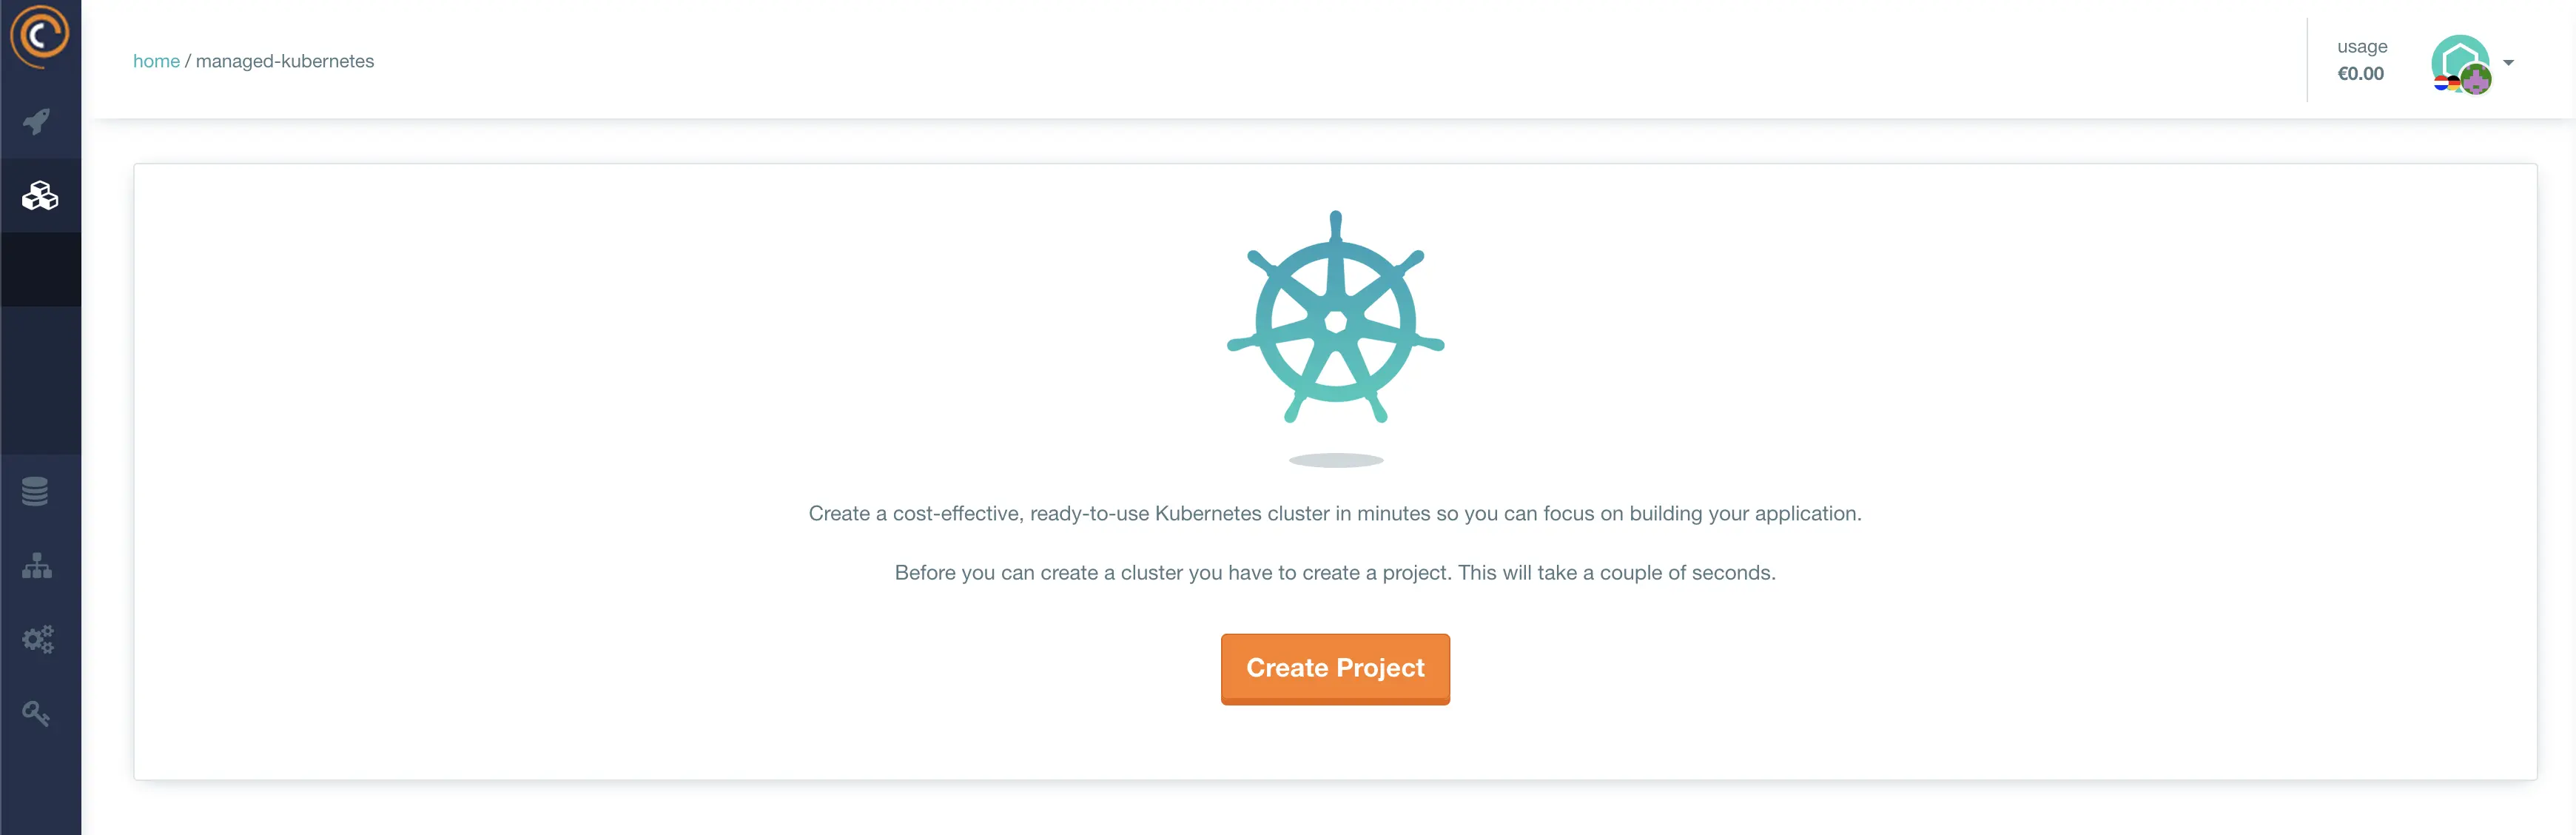Open the rocket launch sidebar icon
Screen dimensions: 2576x835
[37, 122]
